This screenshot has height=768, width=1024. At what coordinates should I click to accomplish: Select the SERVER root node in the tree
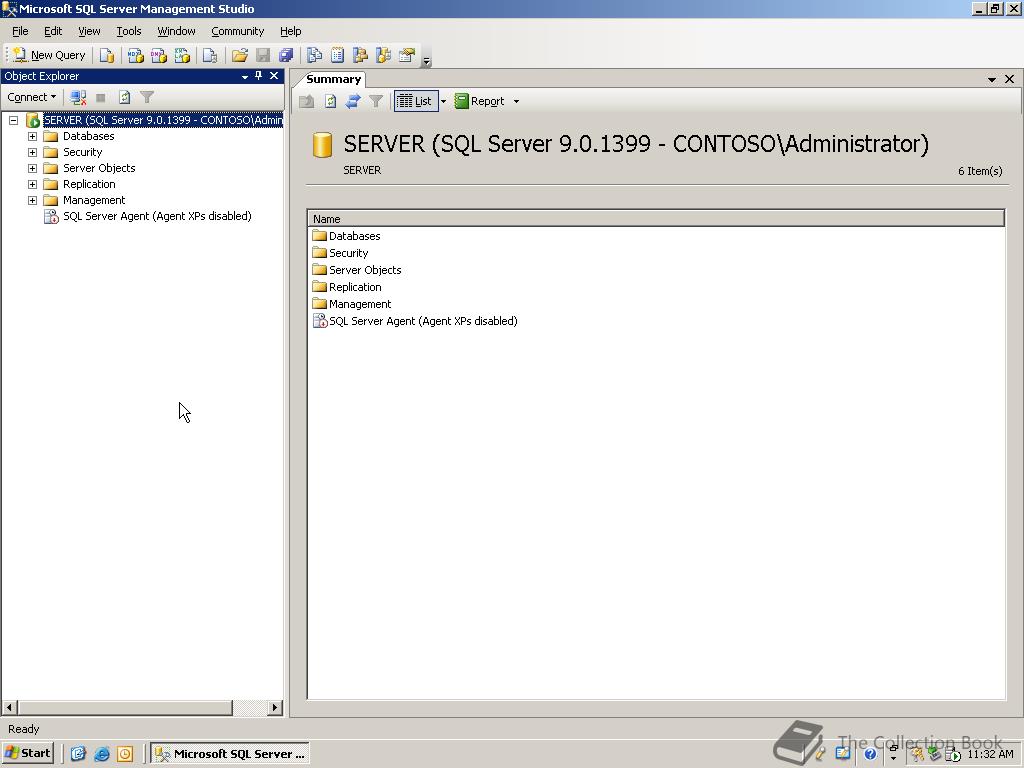tap(163, 120)
